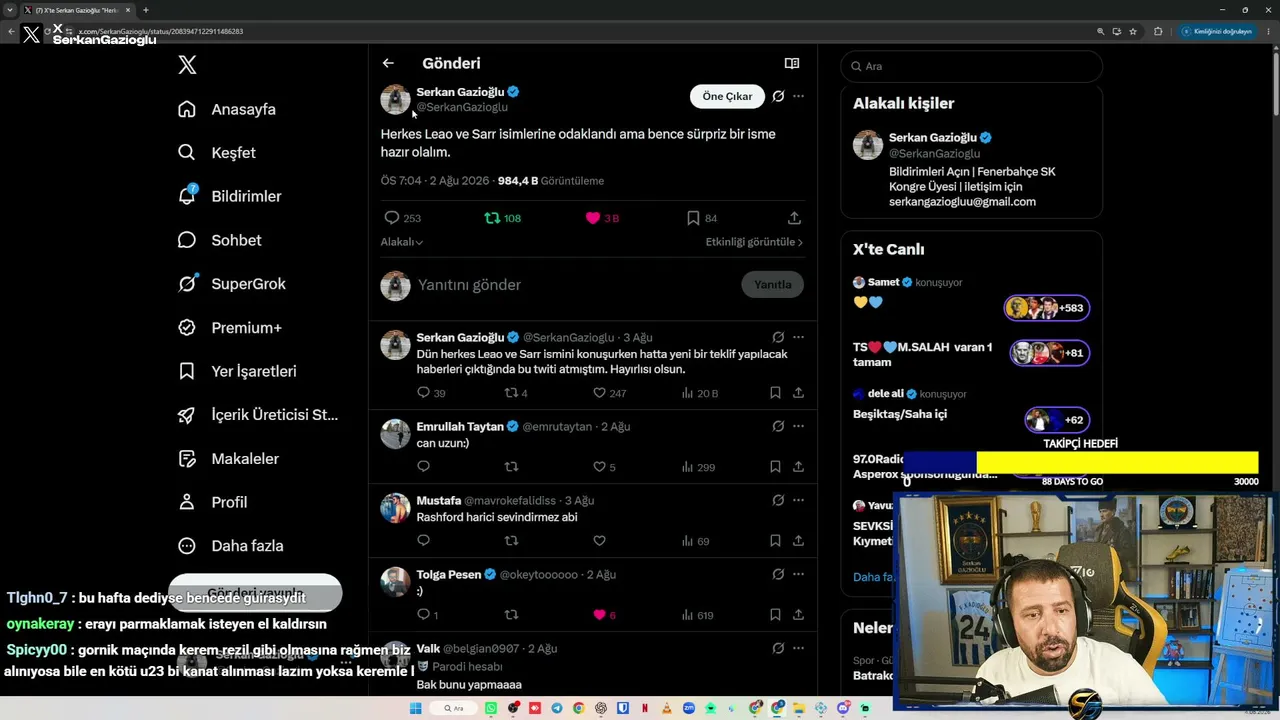
Task: Open the three-dot menu on main post
Action: (x=798, y=96)
